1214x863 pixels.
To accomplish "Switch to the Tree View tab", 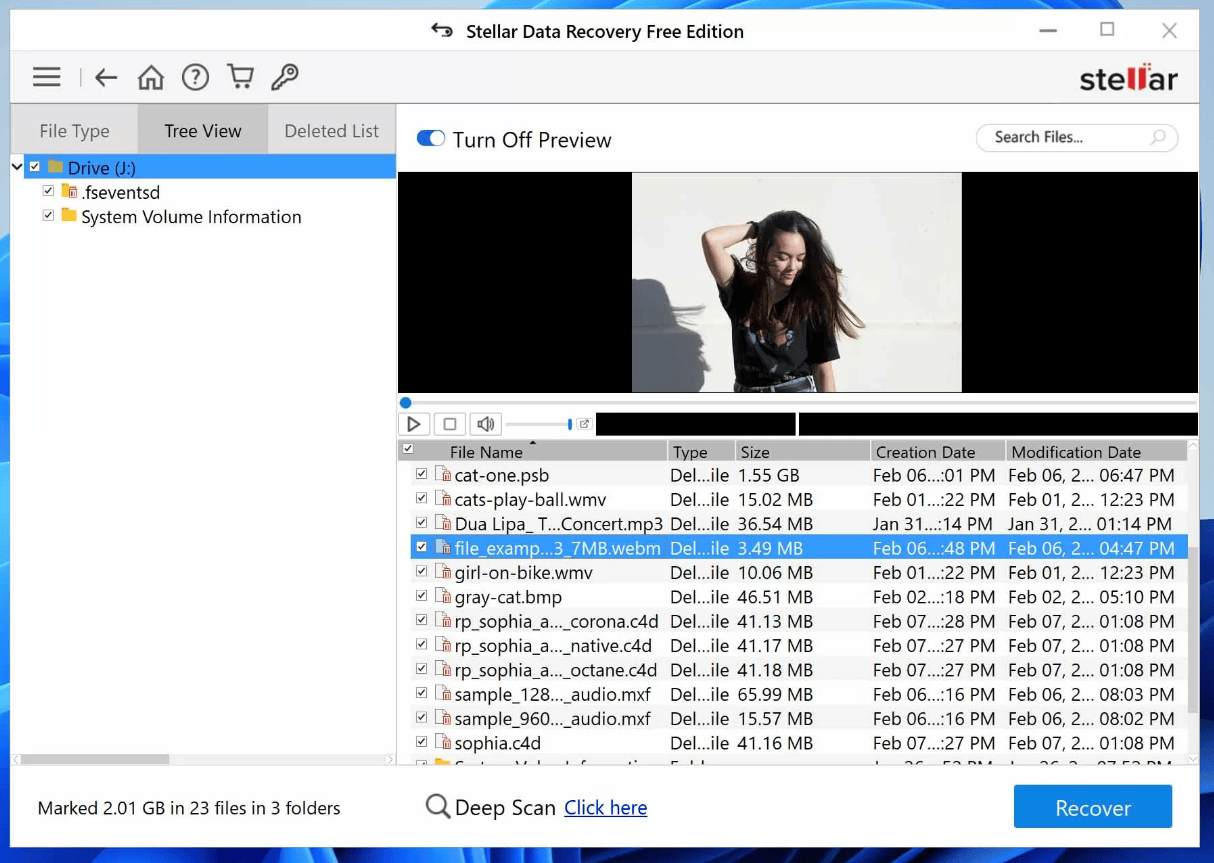I will 203,131.
